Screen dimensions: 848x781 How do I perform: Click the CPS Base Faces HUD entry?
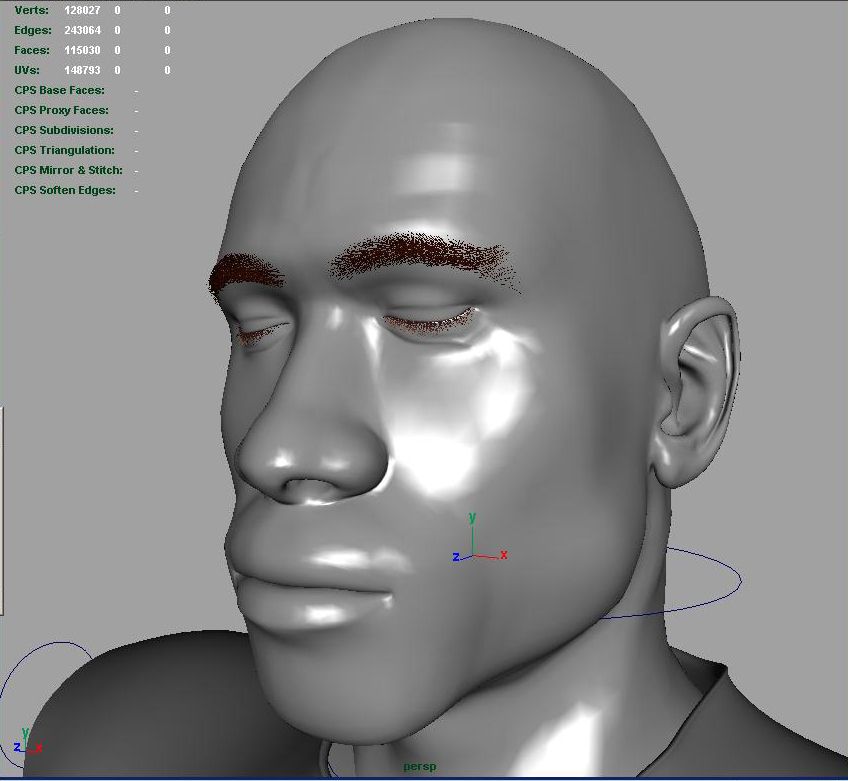coord(59,90)
